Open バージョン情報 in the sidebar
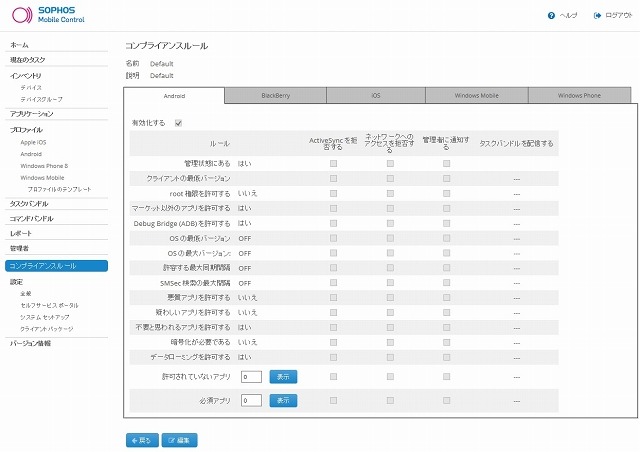The width and height of the screenshot is (640, 452). [30, 344]
